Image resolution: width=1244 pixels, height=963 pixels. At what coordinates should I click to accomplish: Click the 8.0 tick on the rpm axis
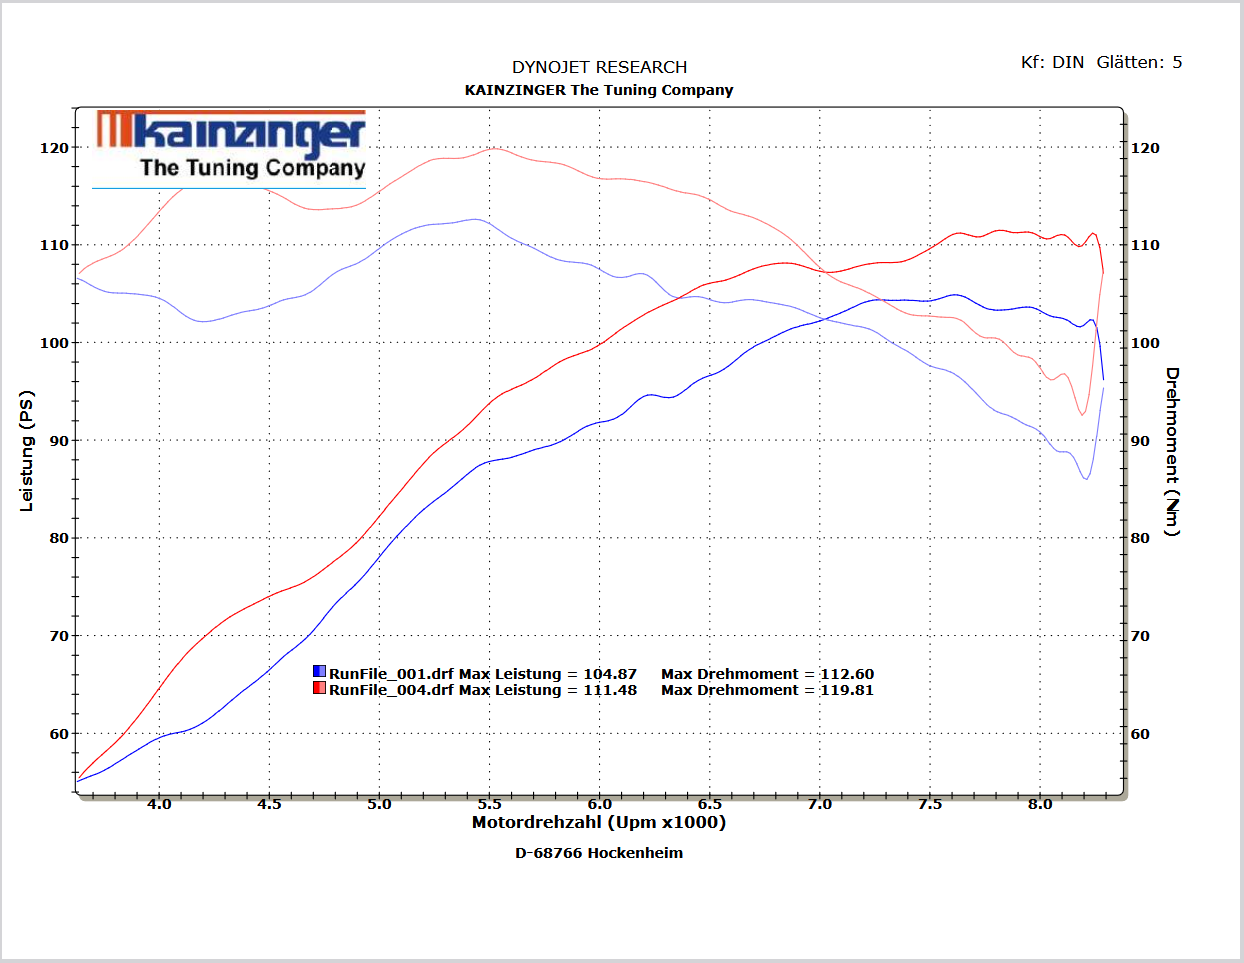point(1040,804)
